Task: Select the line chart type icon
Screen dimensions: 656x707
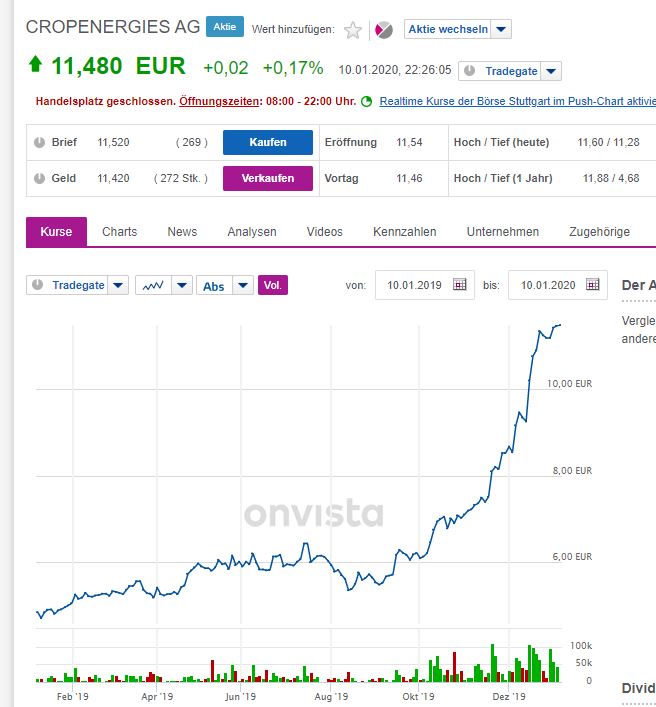Action: click(x=152, y=285)
